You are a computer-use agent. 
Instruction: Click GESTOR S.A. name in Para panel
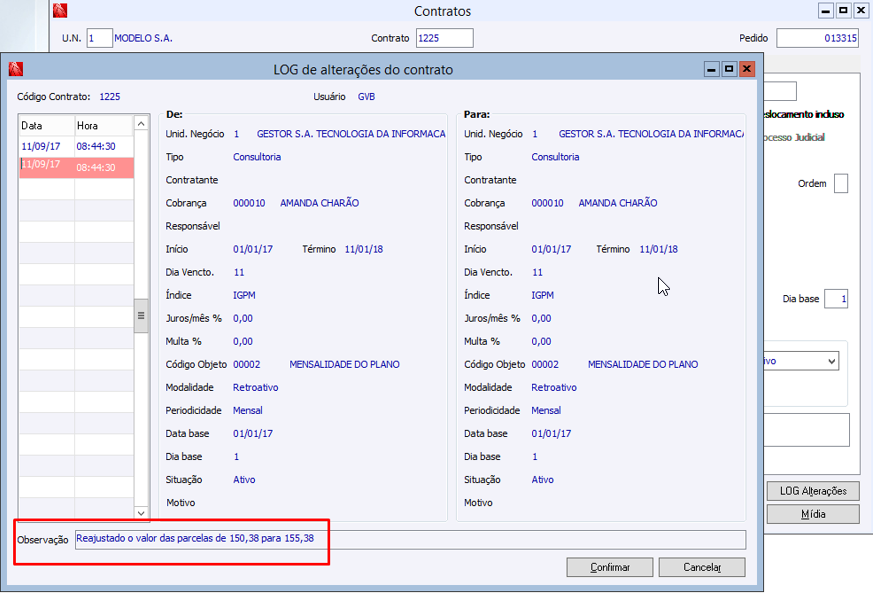click(x=651, y=134)
